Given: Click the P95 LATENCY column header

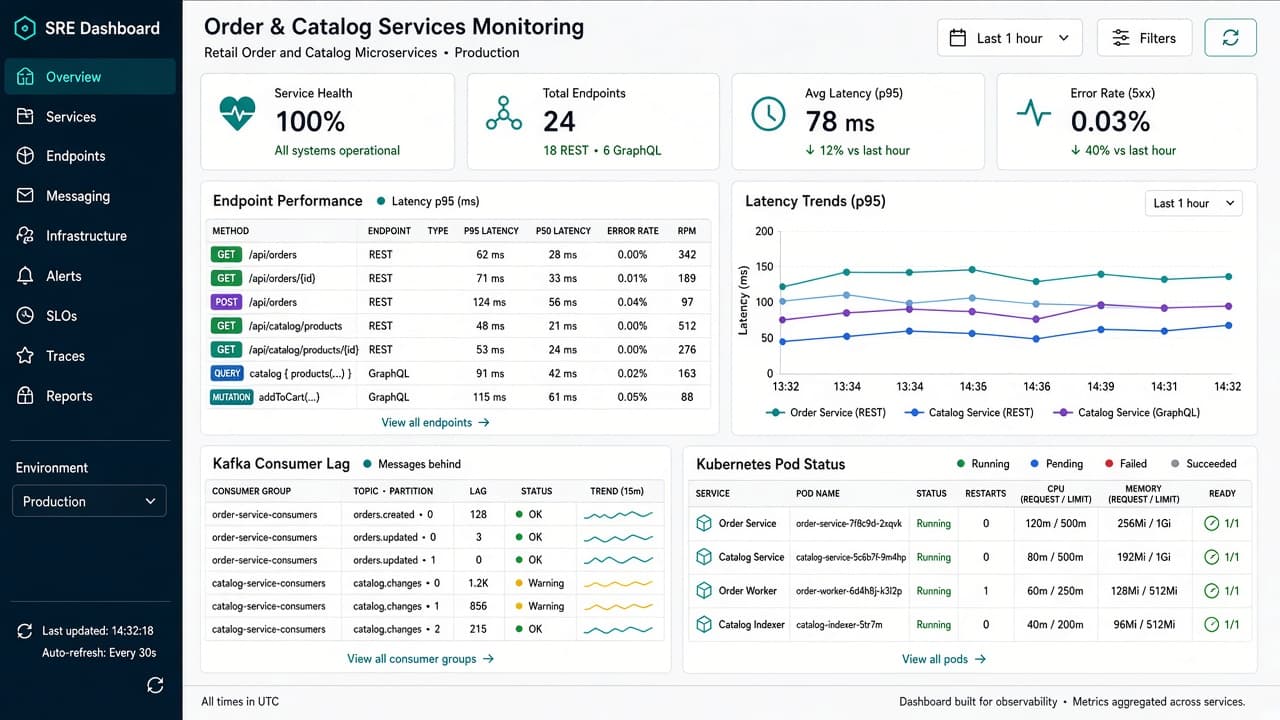Looking at the screenshot, I should click(x=491, y=231).
